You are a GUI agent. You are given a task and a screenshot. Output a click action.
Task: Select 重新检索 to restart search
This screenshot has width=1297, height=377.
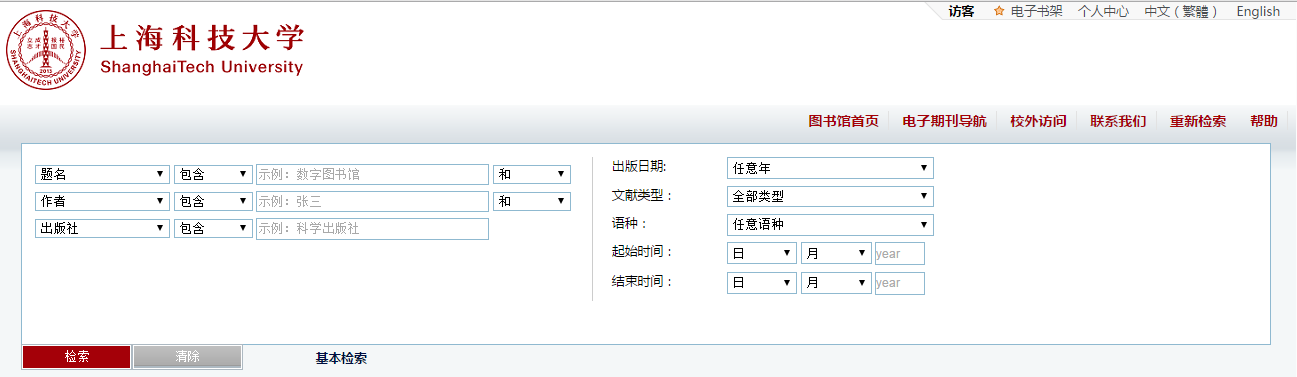pos(1198,121)
